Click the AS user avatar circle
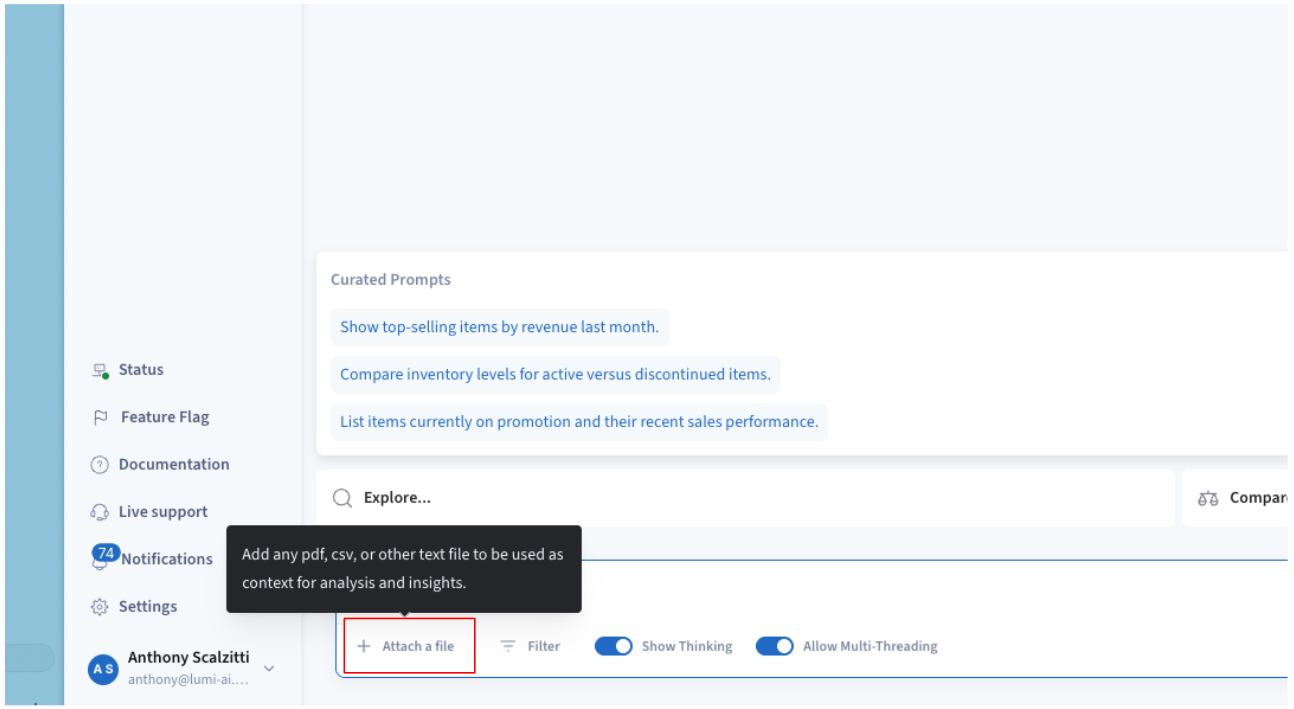This screenshot has width=1294, height=709. click(103, 669)
